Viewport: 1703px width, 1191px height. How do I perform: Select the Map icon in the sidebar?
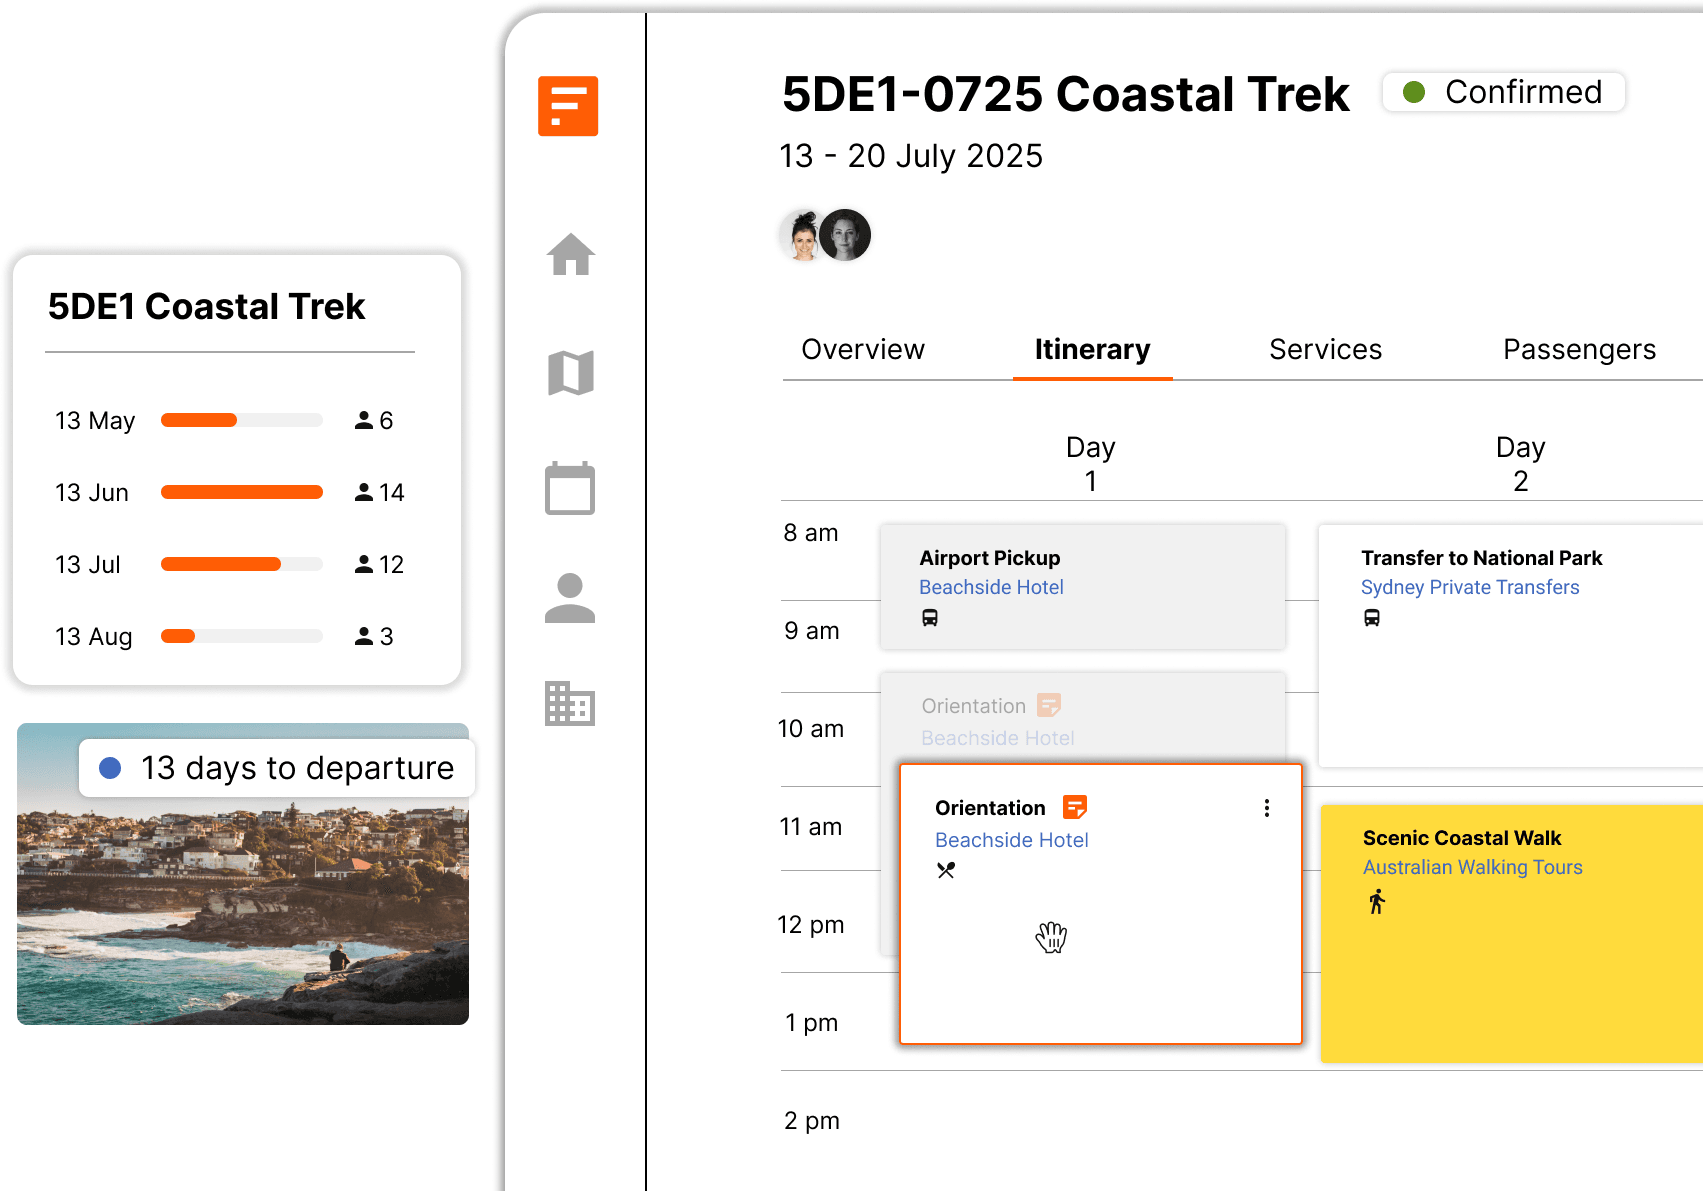569,372
